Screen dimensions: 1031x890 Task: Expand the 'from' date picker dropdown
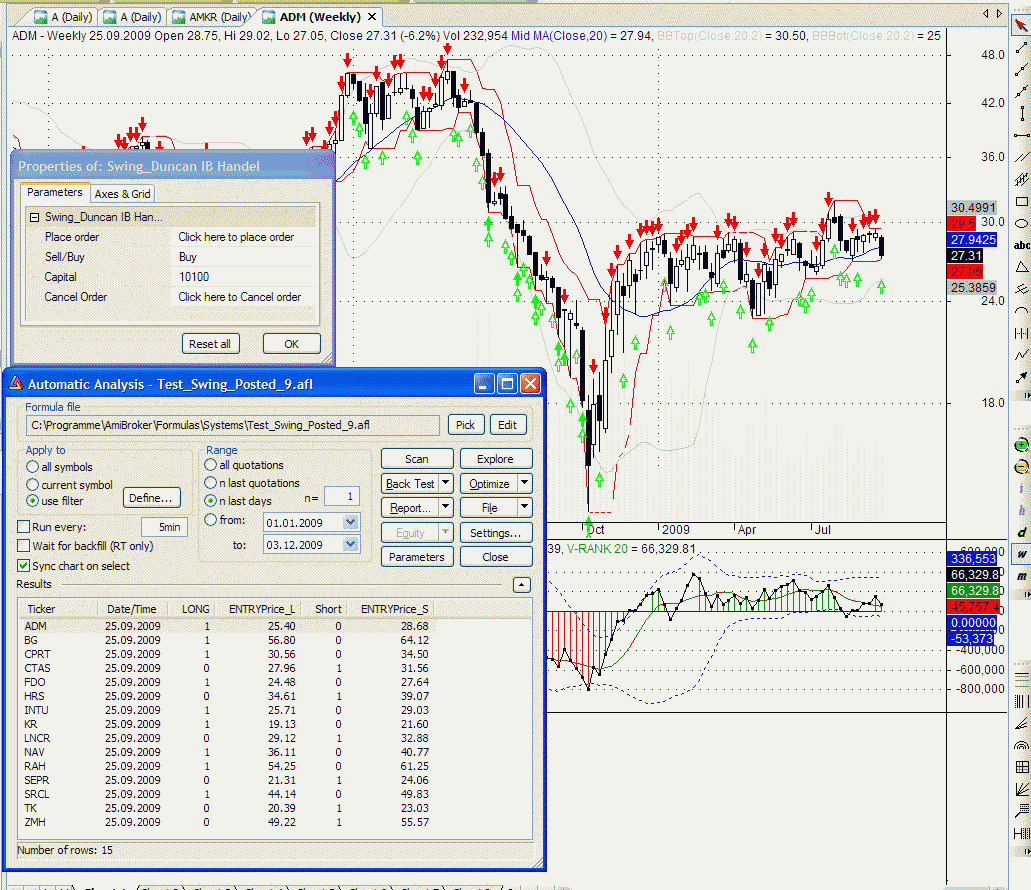click(349, 522)
